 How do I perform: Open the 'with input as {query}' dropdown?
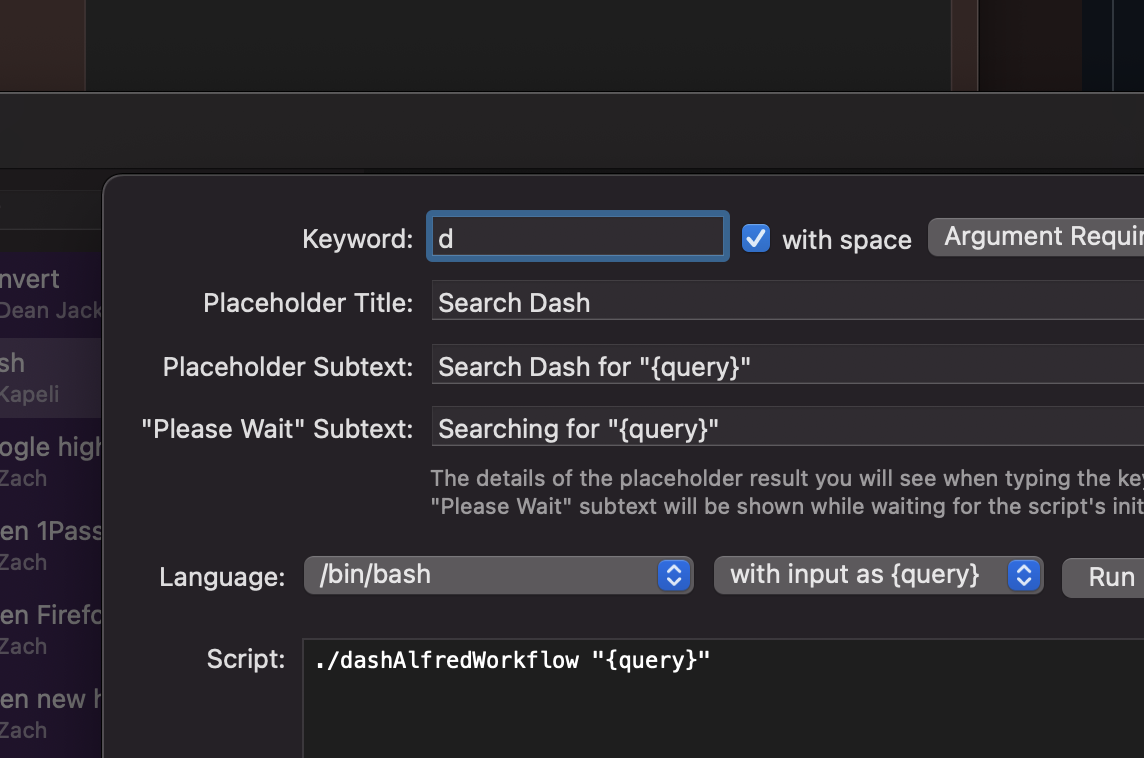coord(878,575)
